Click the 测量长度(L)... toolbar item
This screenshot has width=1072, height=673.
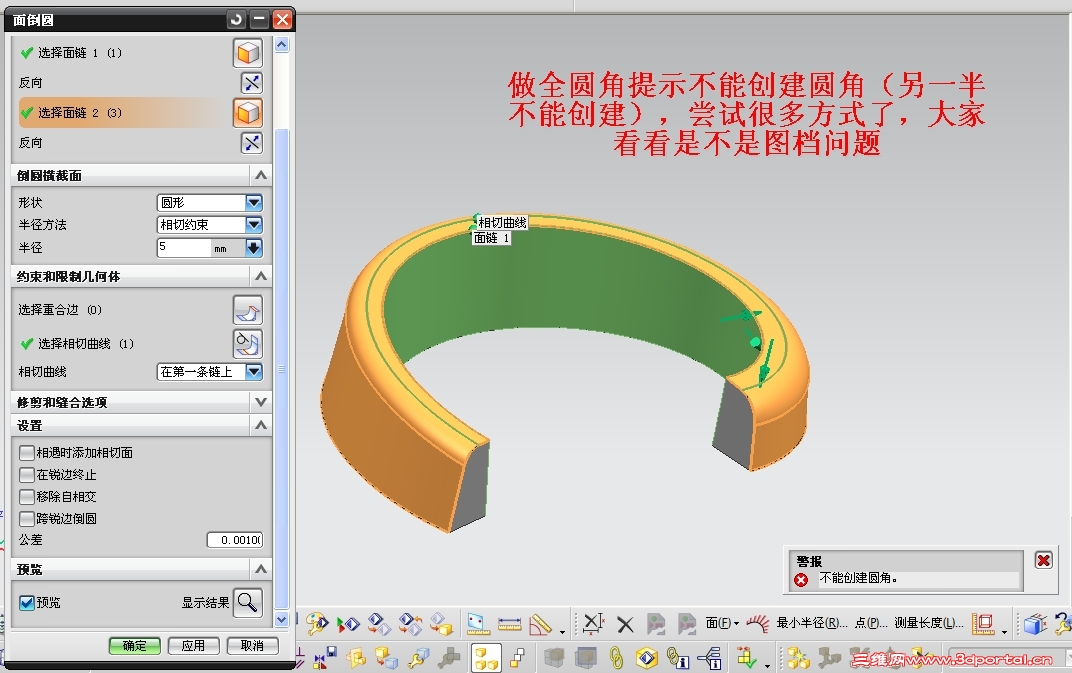point(928,623)
